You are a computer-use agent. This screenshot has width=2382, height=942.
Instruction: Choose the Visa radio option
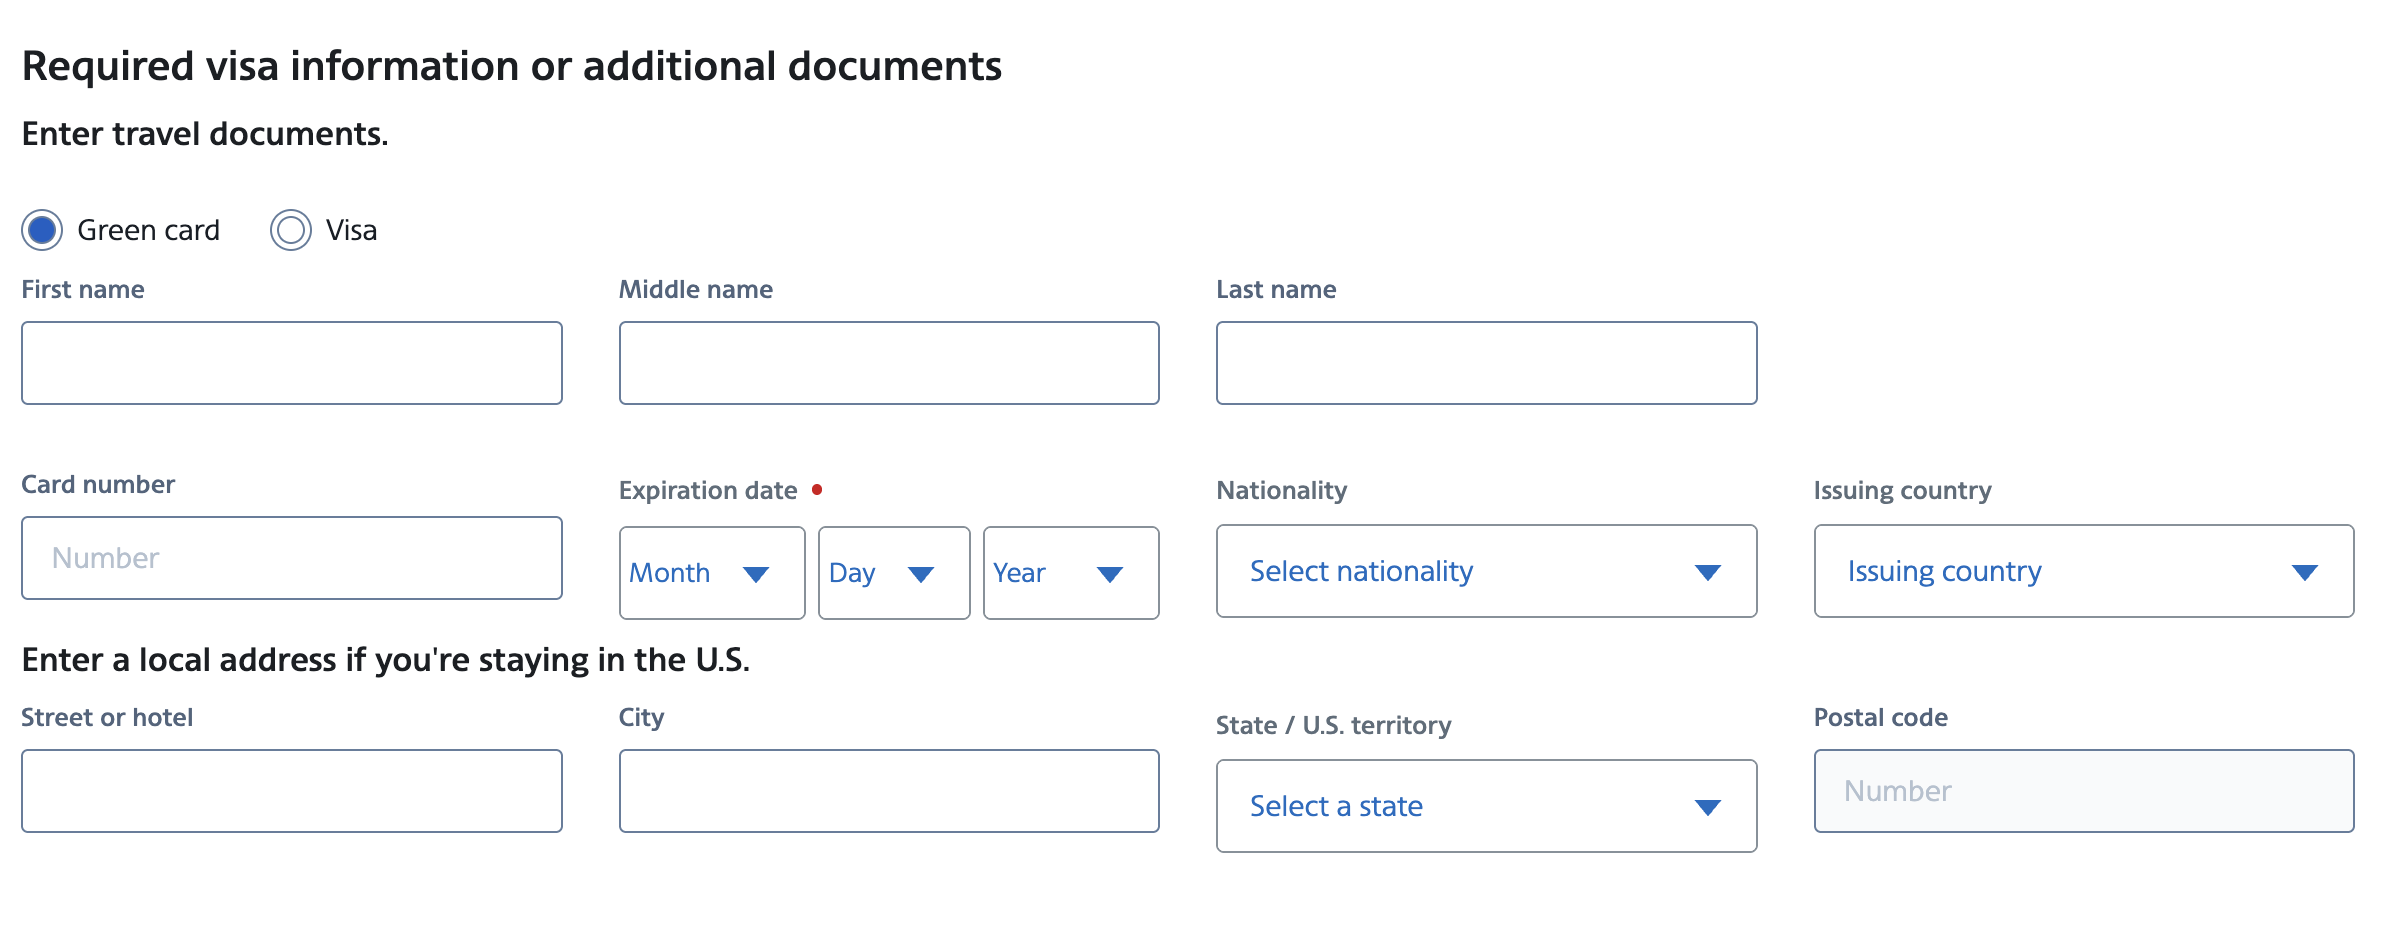[x=291, y=230]
